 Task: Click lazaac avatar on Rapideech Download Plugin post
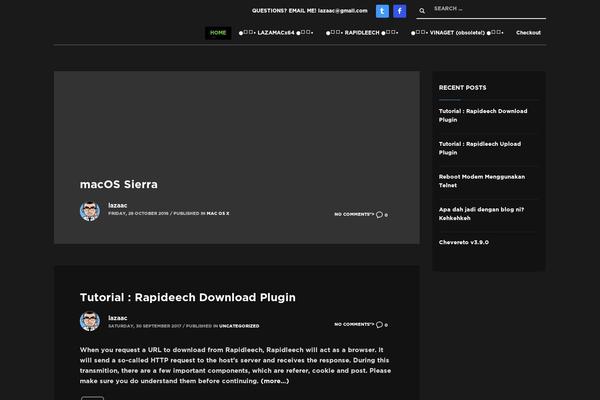(90, 321)
